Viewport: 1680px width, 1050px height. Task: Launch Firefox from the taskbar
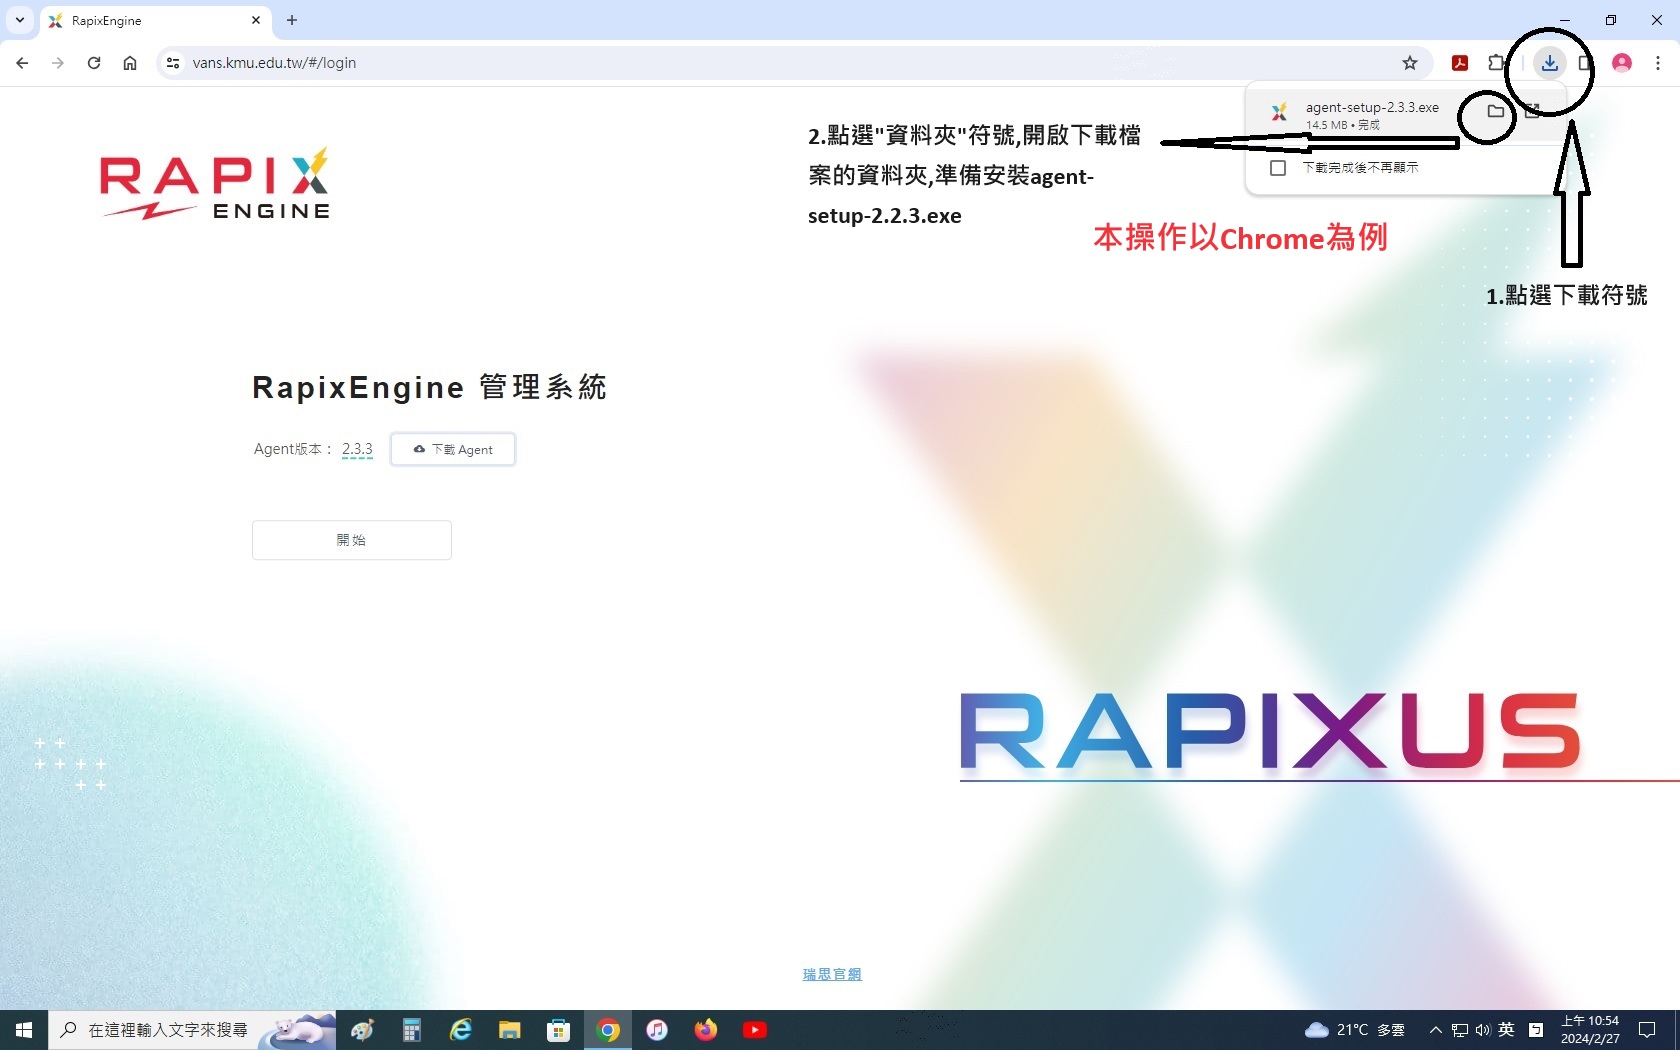coord(706,1030)
